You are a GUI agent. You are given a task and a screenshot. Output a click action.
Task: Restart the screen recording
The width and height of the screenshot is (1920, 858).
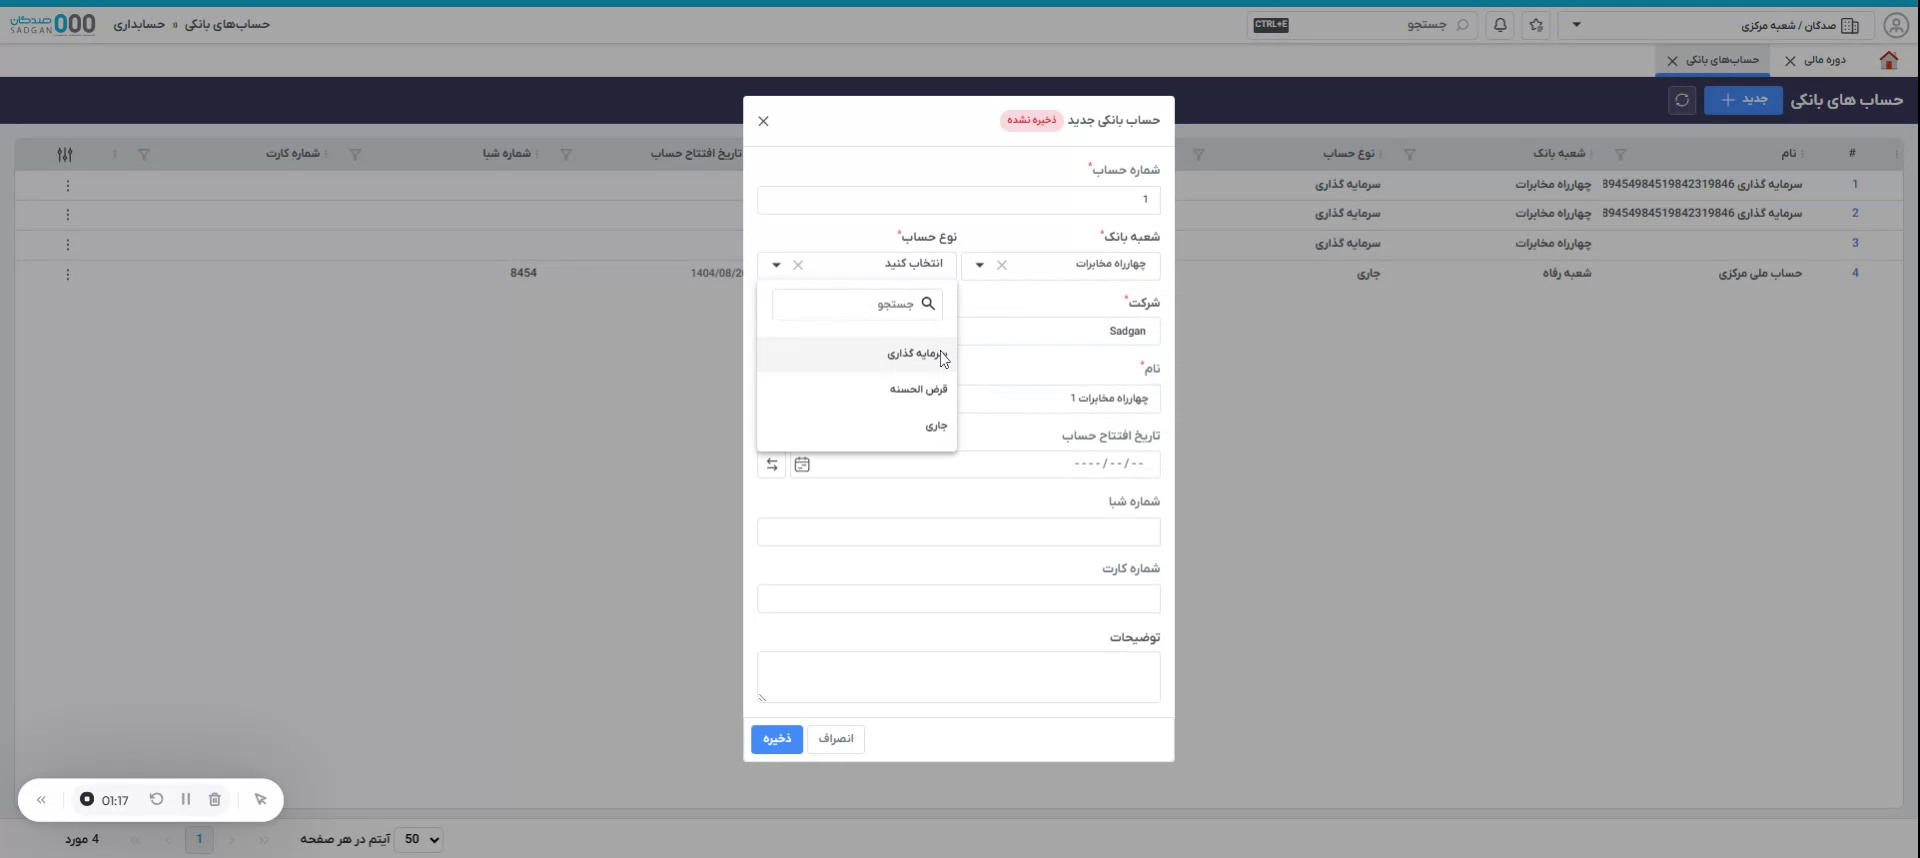[156, 800]
